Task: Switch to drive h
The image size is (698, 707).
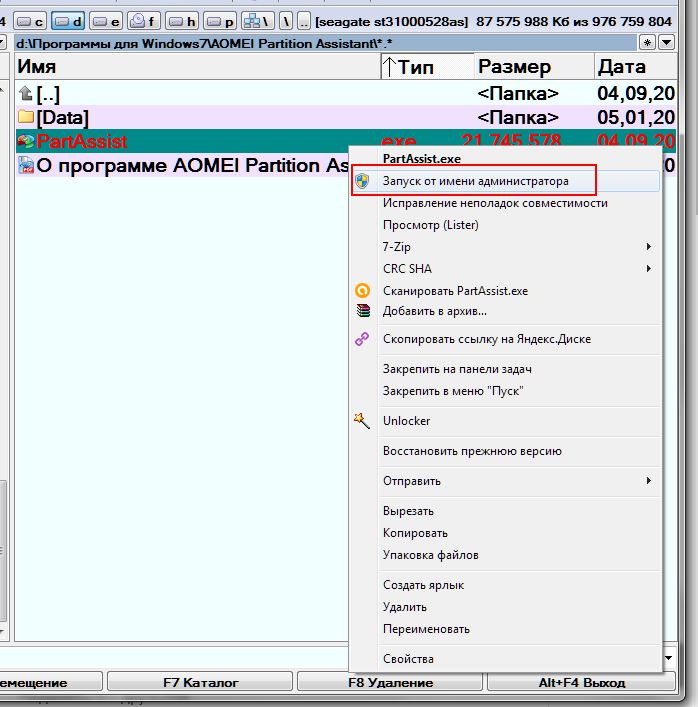Action: [x=182, y=21]
